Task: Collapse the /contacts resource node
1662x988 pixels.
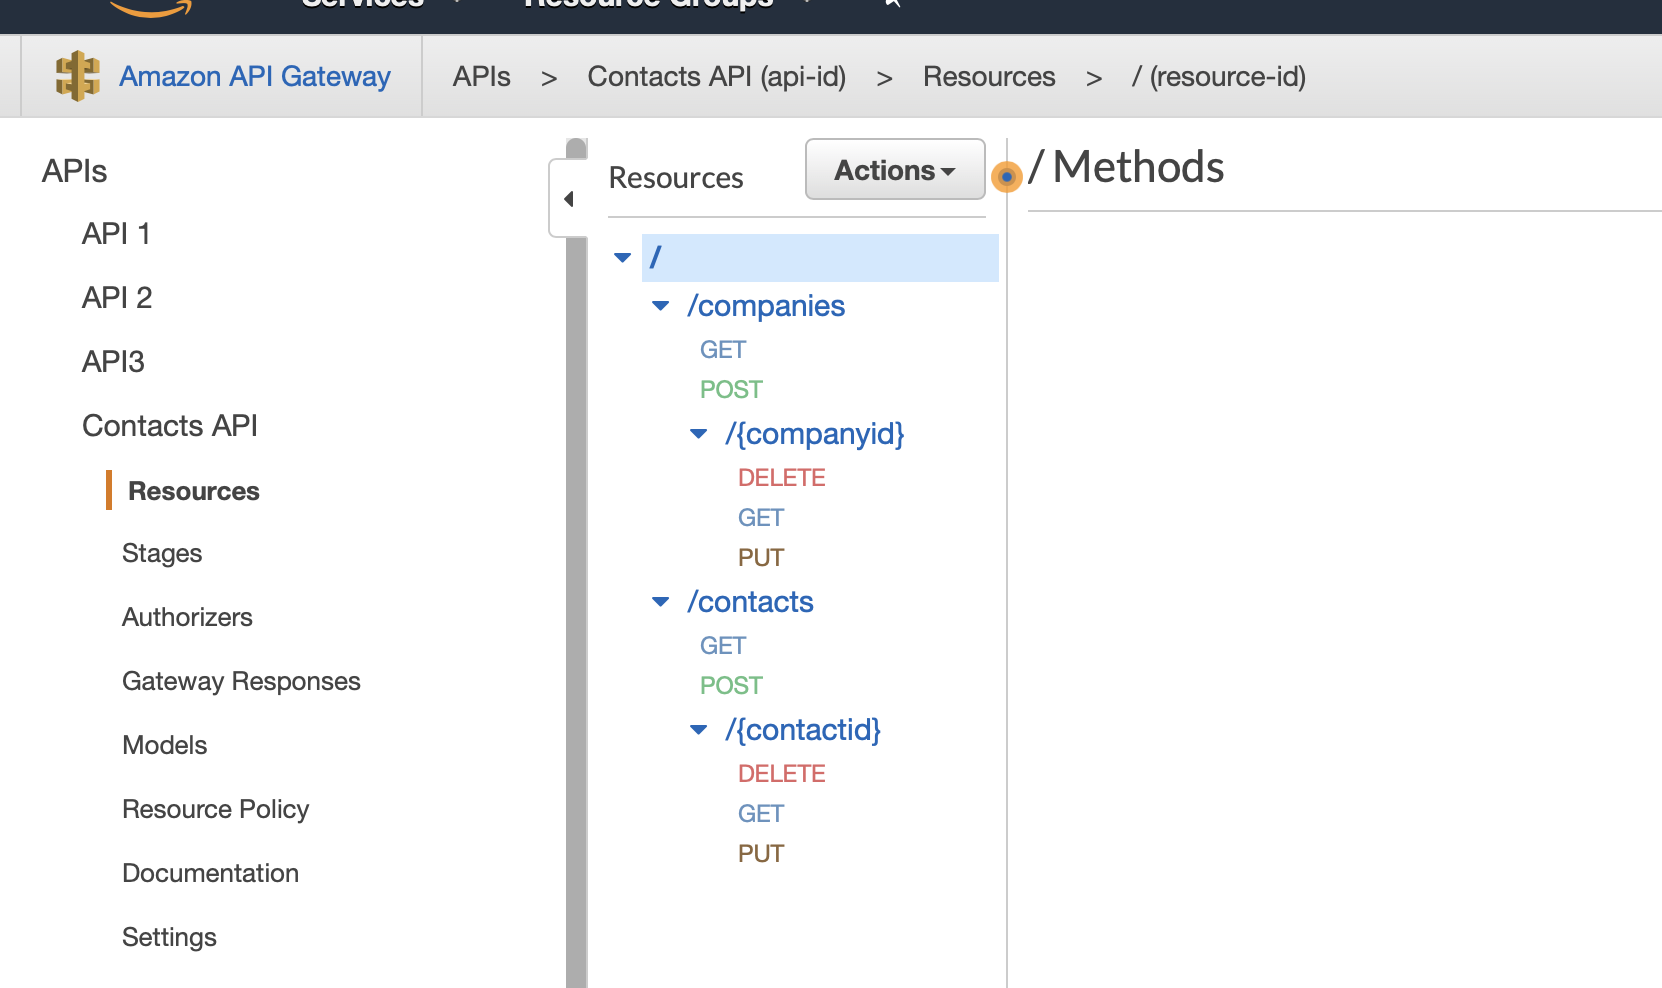Action: [x=661, y=602]
